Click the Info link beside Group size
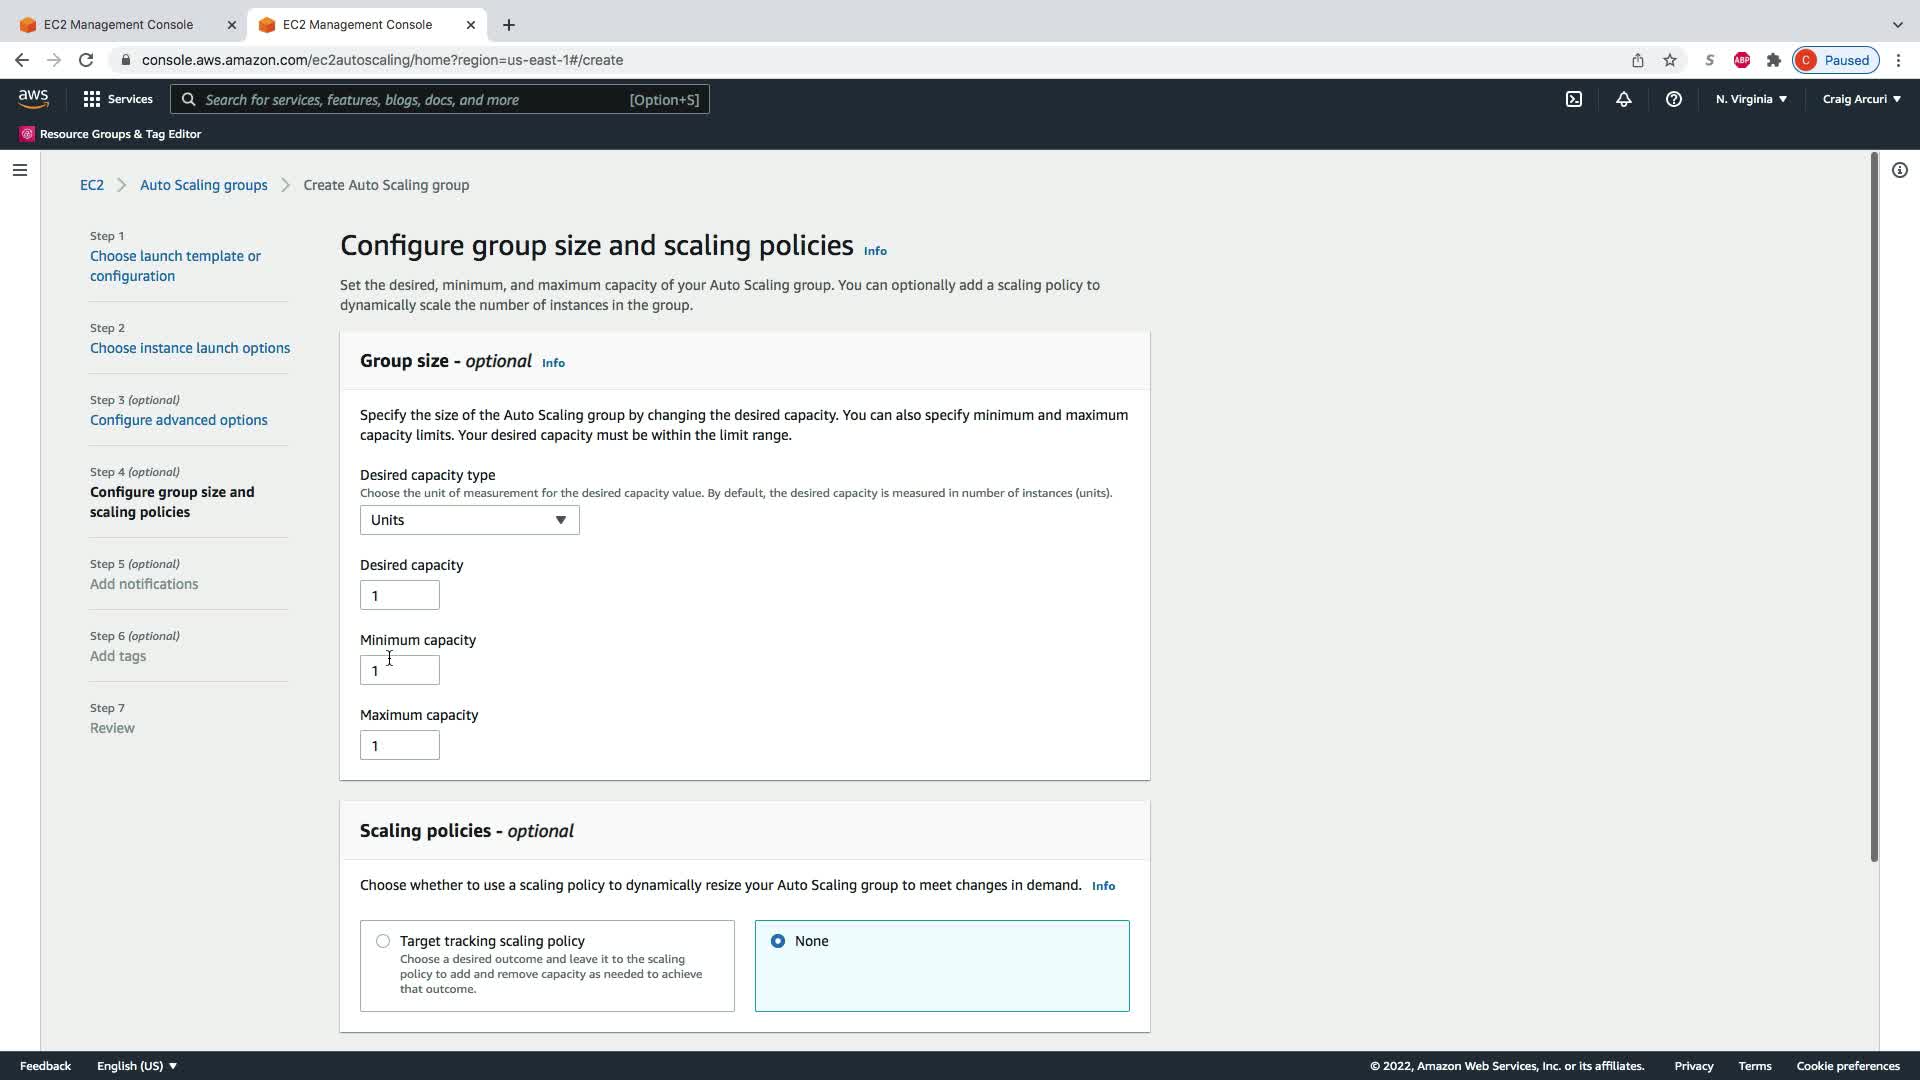Screen dimensions: 1920x1080 pos(553,363)
